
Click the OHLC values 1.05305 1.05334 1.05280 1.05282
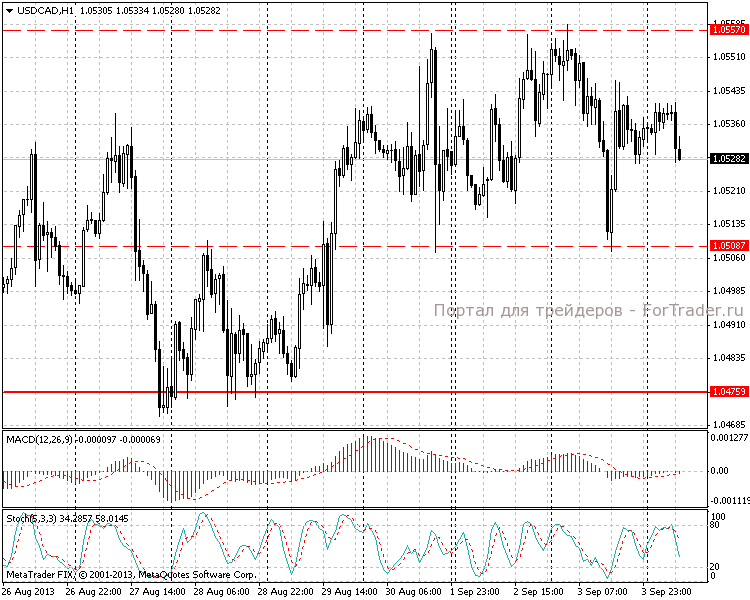tap(150, 11)
